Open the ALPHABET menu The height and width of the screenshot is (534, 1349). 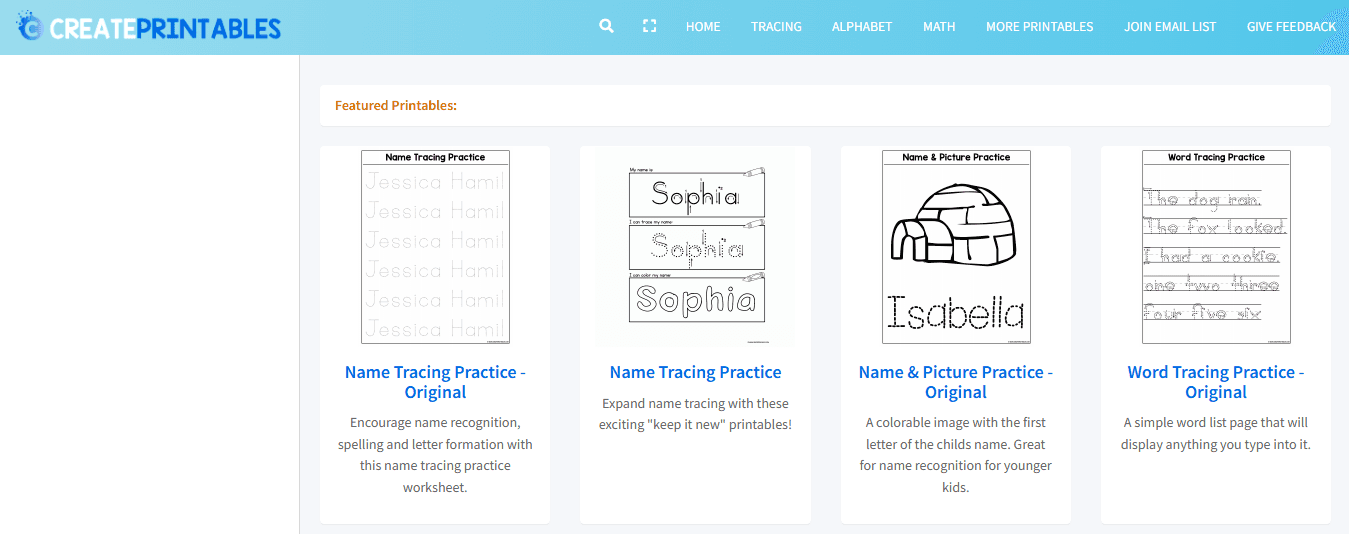click(862, 27)
